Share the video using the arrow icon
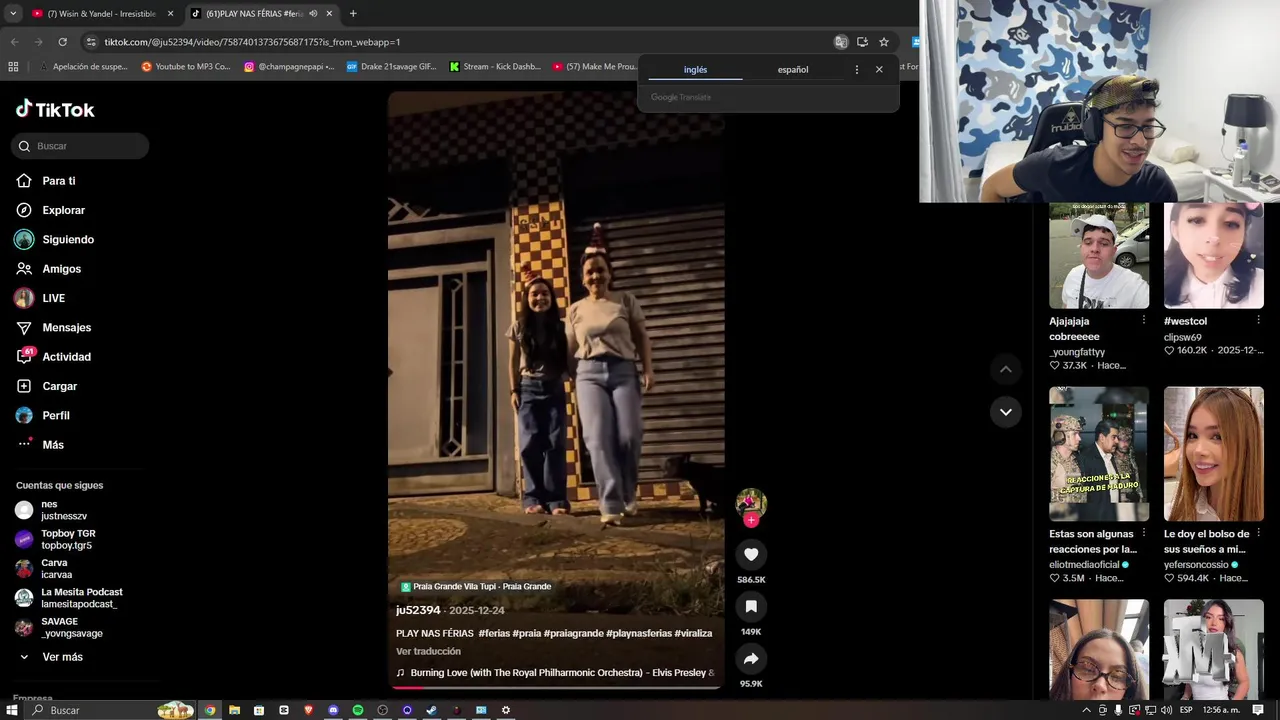This screenshot has width=1280, height=720. (x=751, y=658)
